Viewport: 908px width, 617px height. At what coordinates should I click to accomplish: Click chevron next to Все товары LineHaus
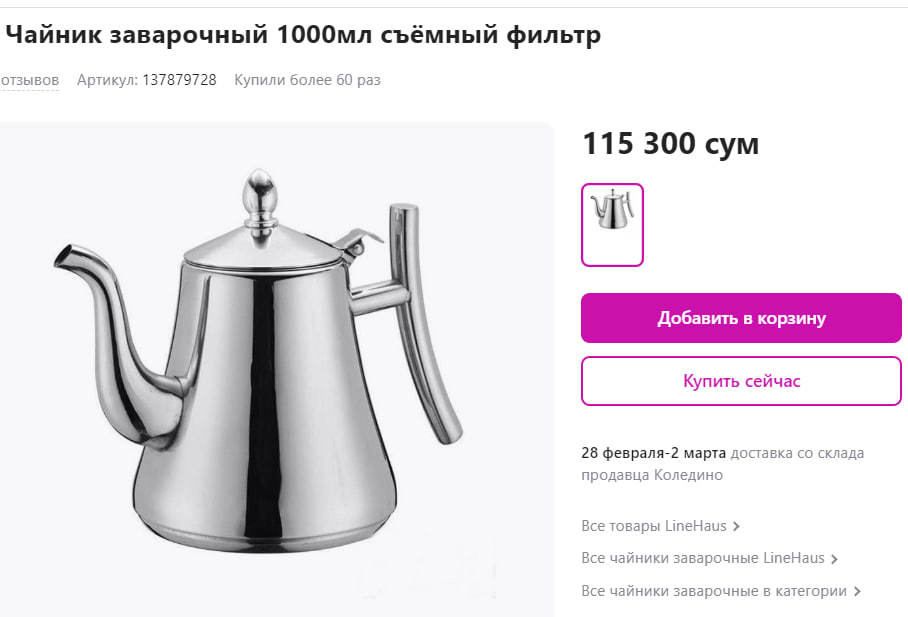coord(736,526)
